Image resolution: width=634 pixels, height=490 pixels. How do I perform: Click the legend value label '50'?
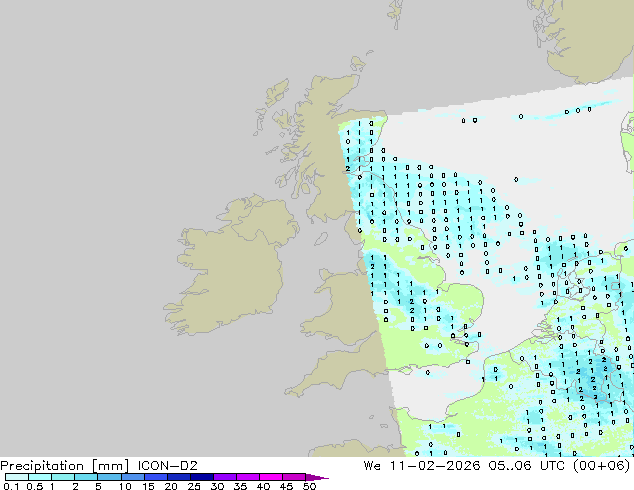(x=310, y=486)
